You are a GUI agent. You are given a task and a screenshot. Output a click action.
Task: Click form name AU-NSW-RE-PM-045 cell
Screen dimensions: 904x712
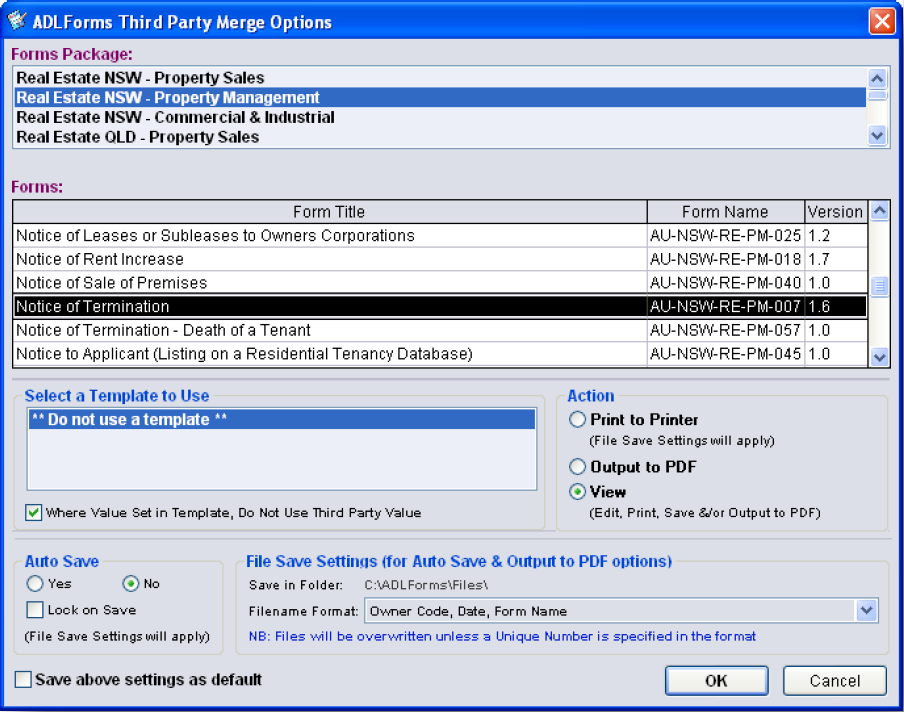tap(725, 353)
